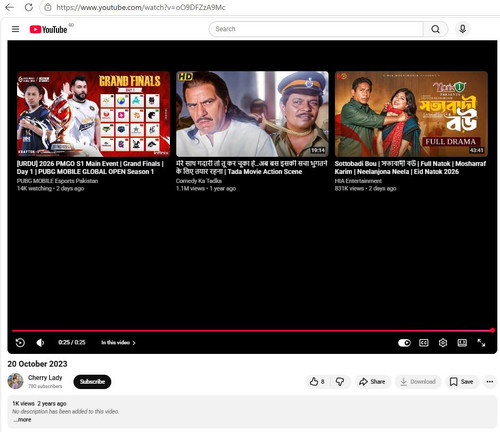The image size is (500, 432).
Task: Click the '780 subscribers' text
Action: (45, 386)
